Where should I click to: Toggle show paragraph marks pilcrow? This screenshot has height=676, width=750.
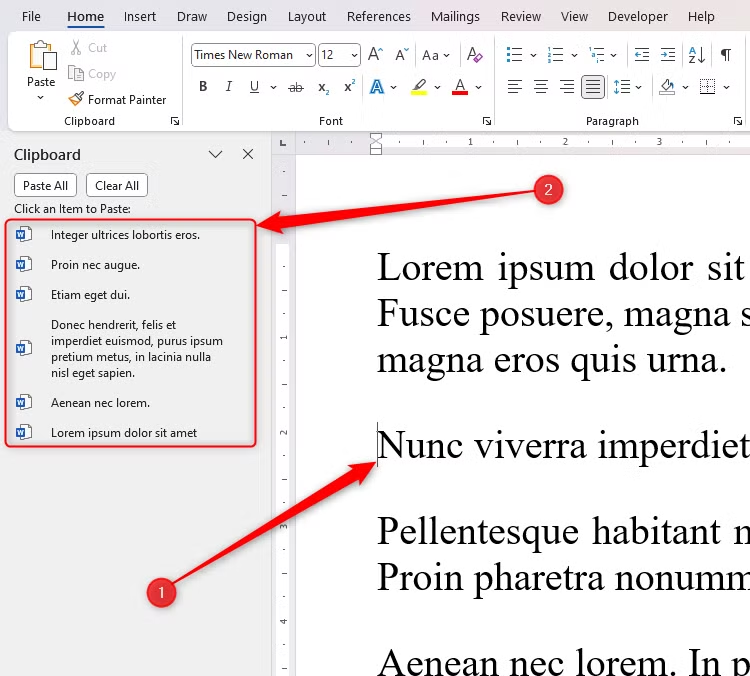click(x=726, y=55)
